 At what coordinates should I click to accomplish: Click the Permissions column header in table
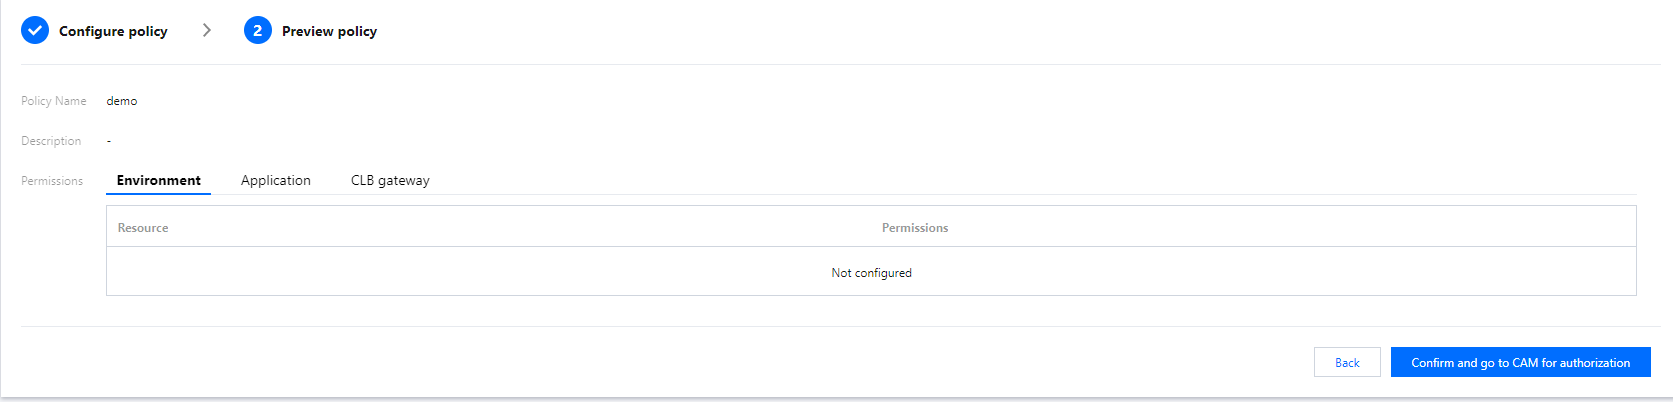coord(914,228)
